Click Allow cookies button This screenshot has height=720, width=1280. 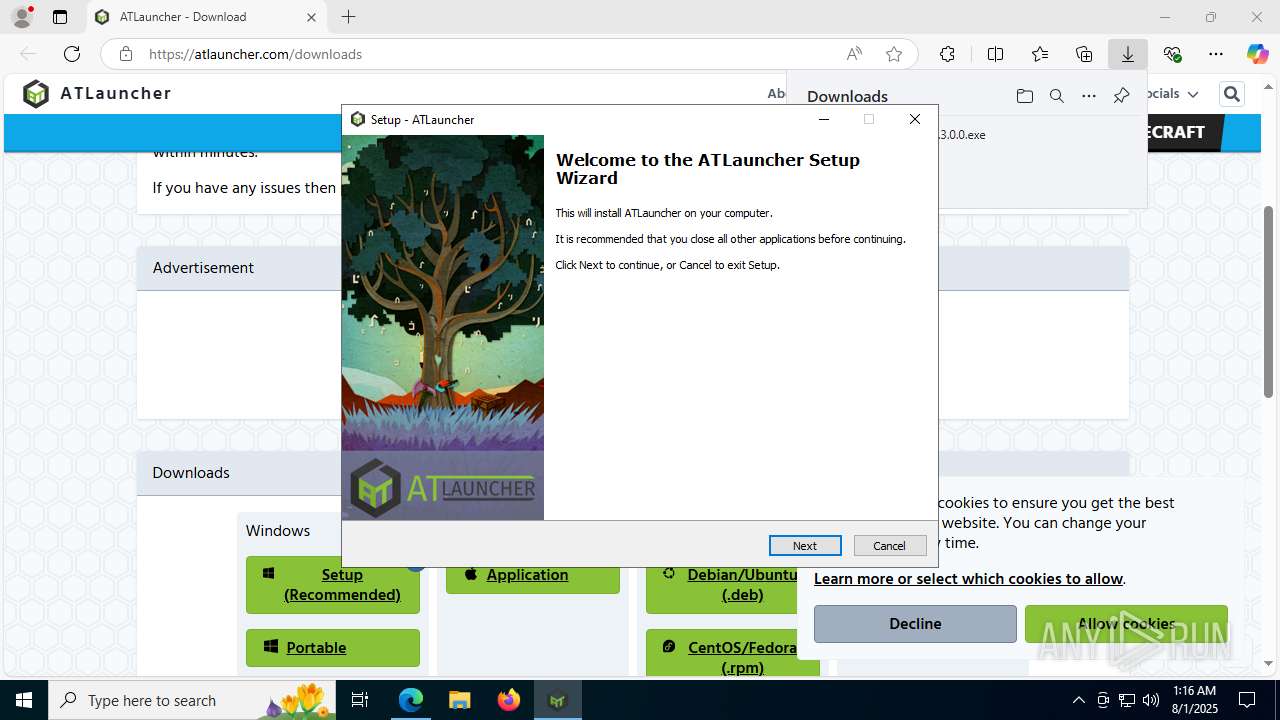1126,624
